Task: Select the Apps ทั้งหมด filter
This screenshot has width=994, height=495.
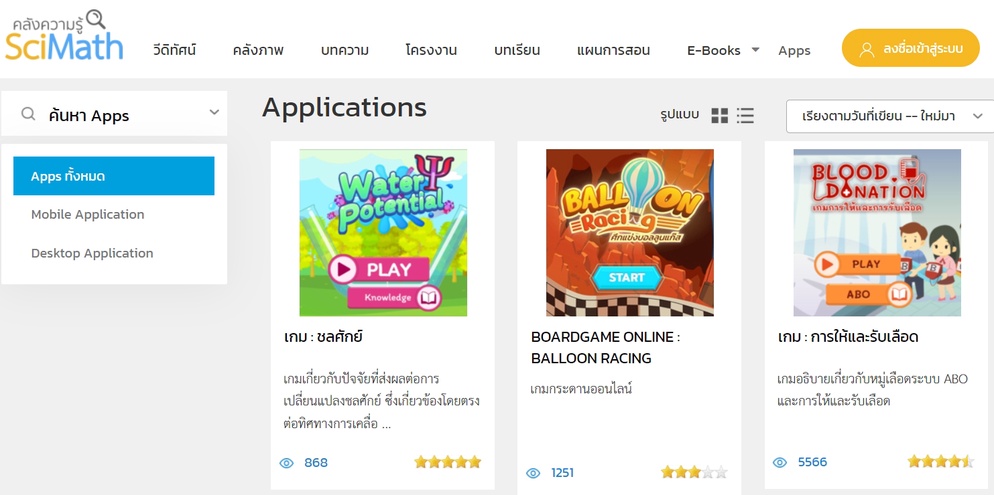Action: (113, 176)
